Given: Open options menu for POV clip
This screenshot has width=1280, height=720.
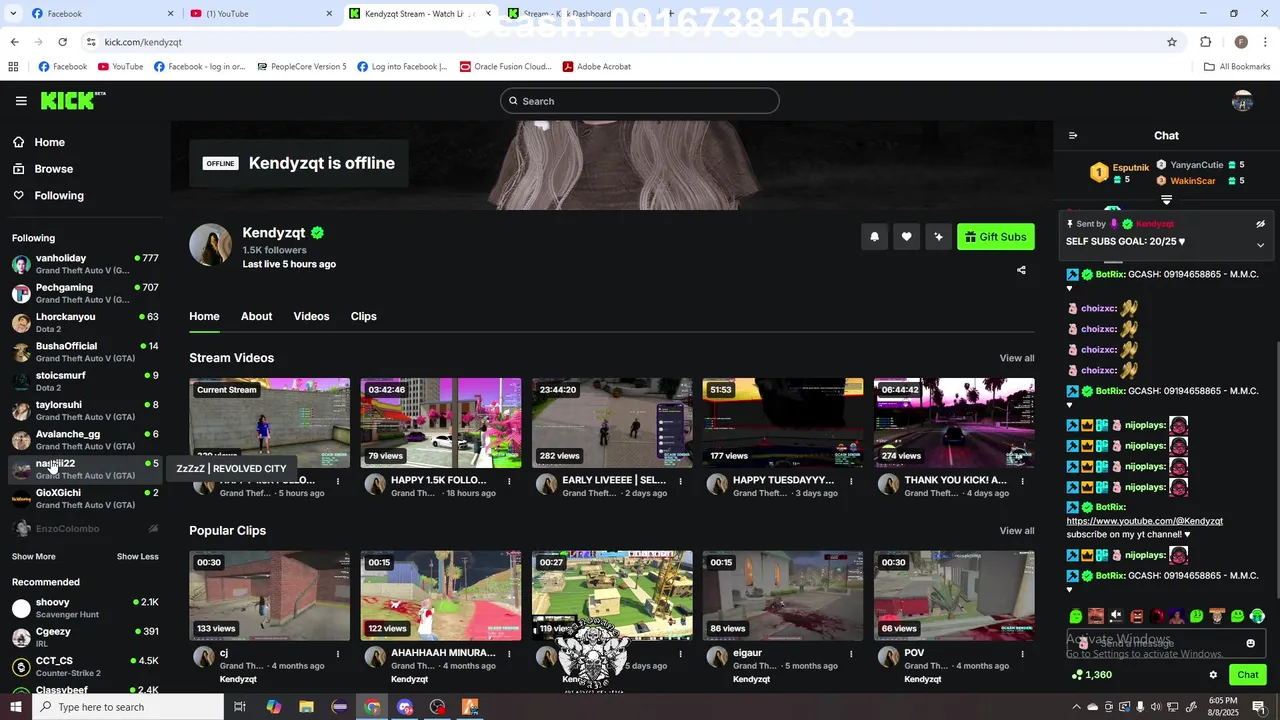Looking at the screenshot, I should 1022,654.
